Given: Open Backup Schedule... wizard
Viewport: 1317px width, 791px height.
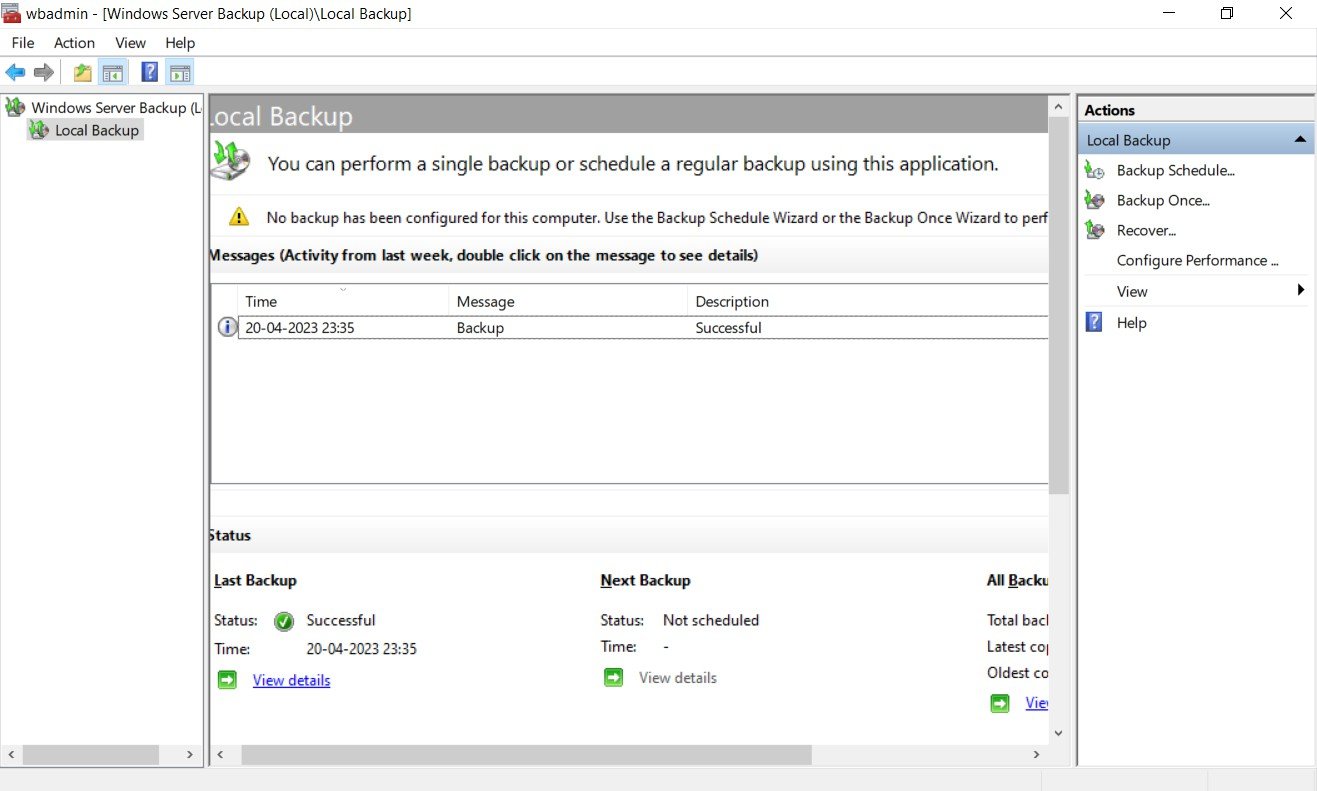Looking at the screenshot, I should click(1176, 171).
